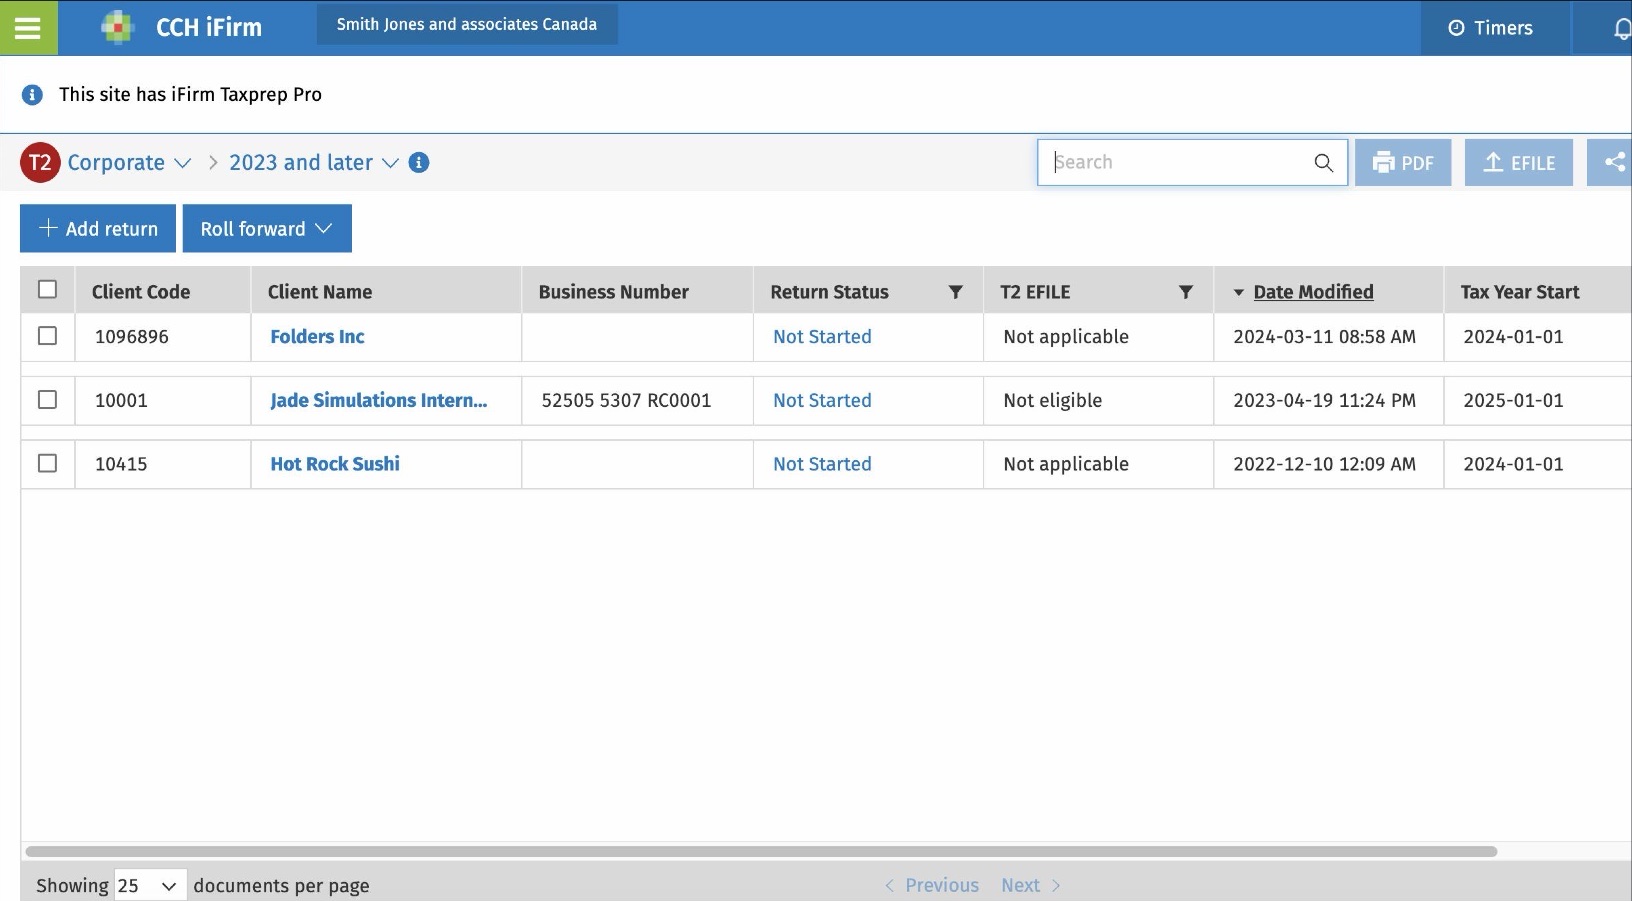Click the share icon button
The image size is (1632, 901).
point(1612,162)
